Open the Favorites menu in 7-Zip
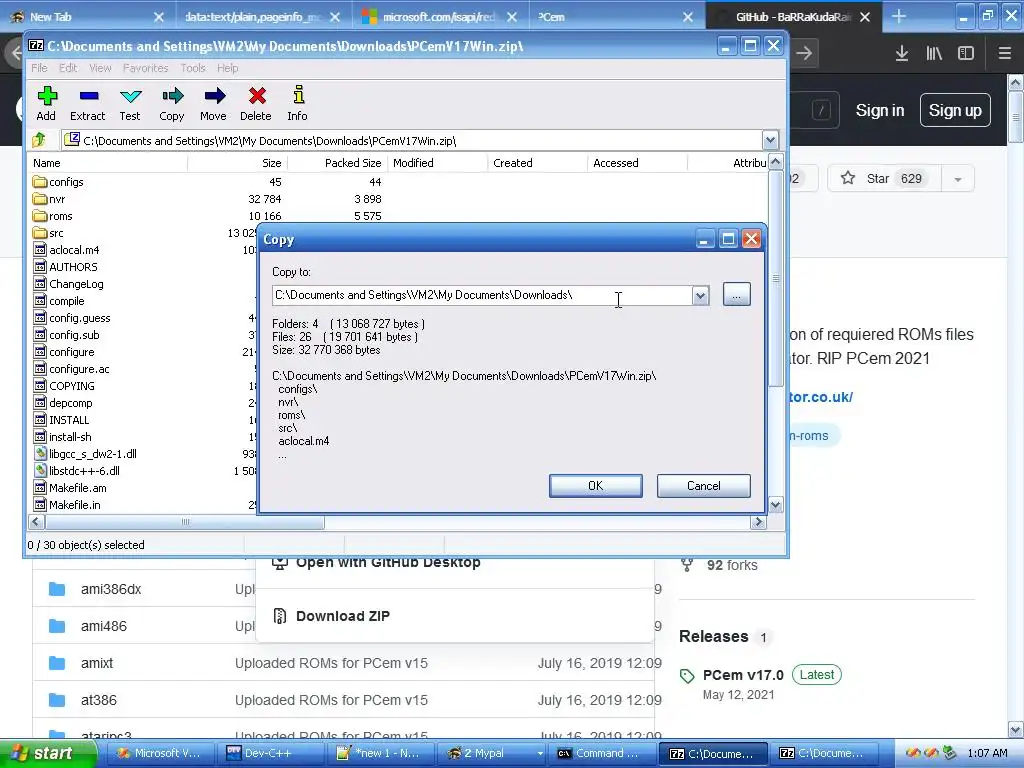 146,68
